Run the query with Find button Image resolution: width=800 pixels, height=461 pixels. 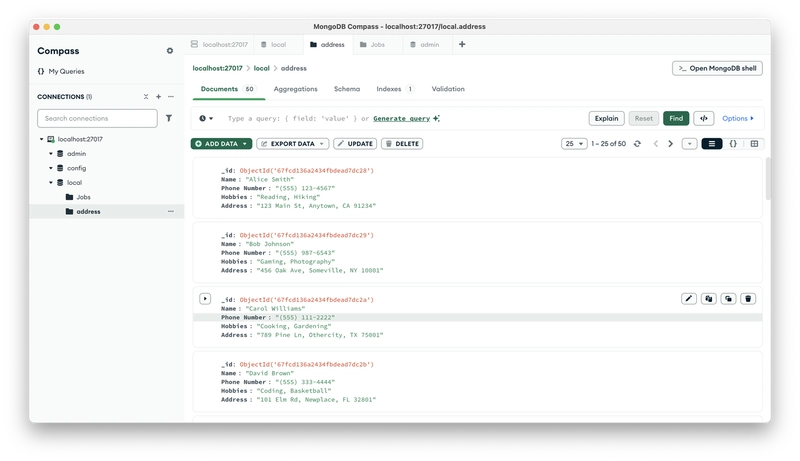point(676,118)
